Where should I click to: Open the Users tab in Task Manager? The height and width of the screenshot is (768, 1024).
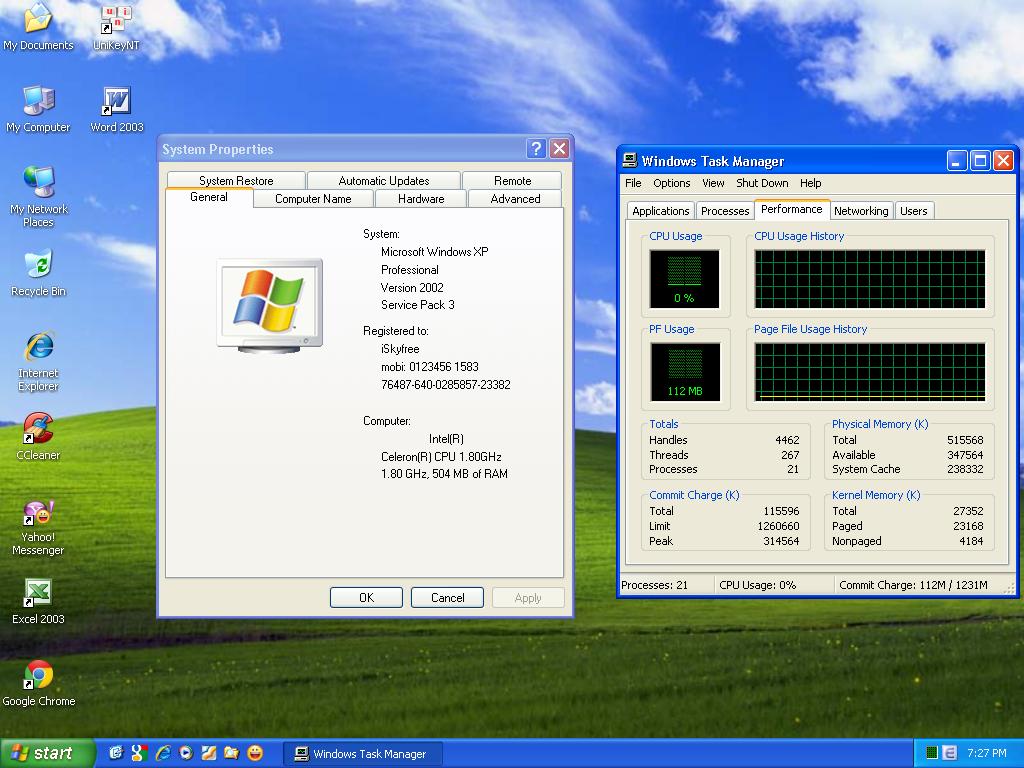click(914, 211)
